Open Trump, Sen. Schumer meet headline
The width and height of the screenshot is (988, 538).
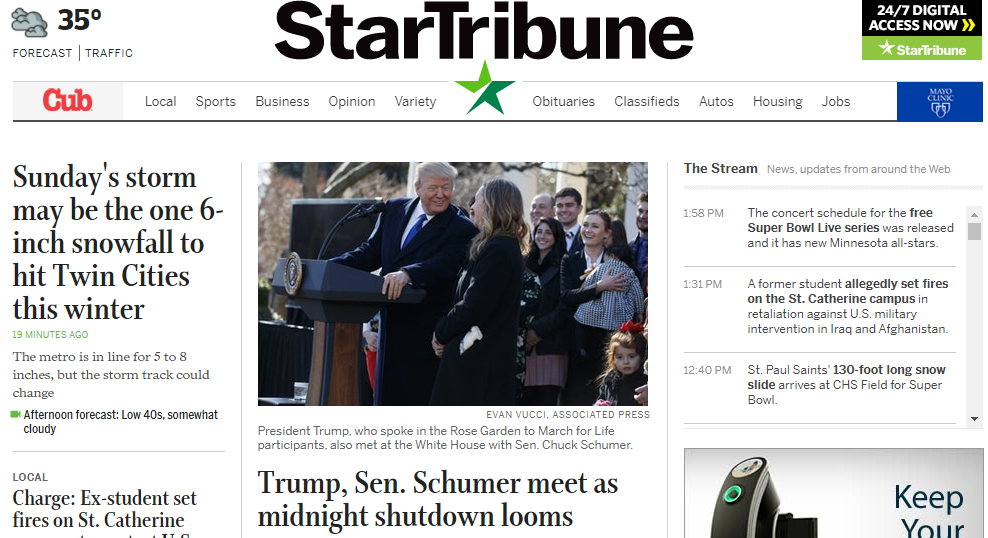[x=438, y=500]
